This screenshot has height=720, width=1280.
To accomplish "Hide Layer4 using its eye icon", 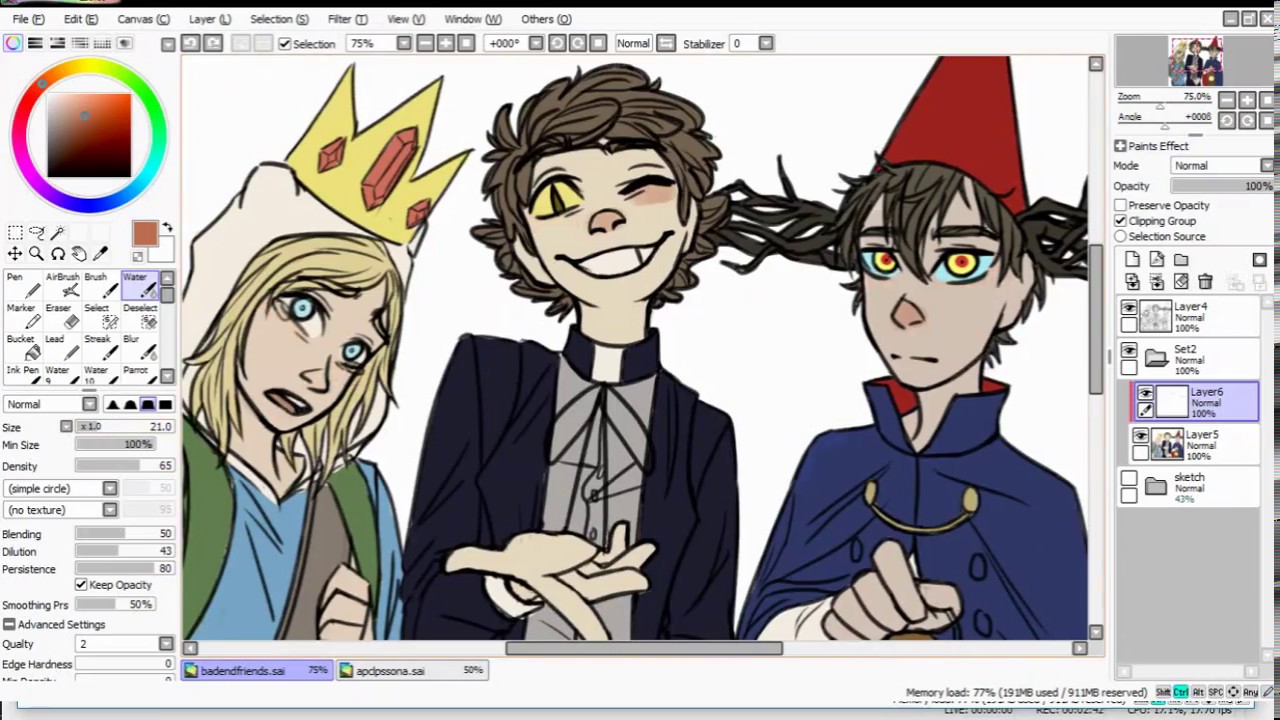I will tap(1129, 309).
